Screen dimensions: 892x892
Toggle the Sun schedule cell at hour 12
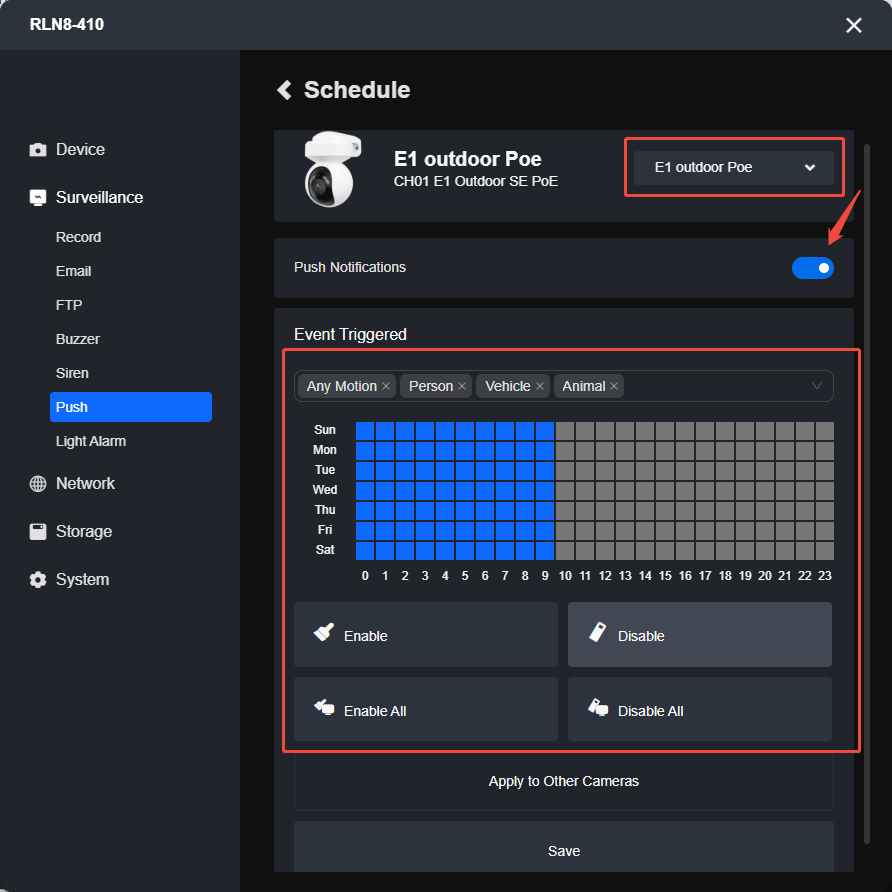pos(605,431)
